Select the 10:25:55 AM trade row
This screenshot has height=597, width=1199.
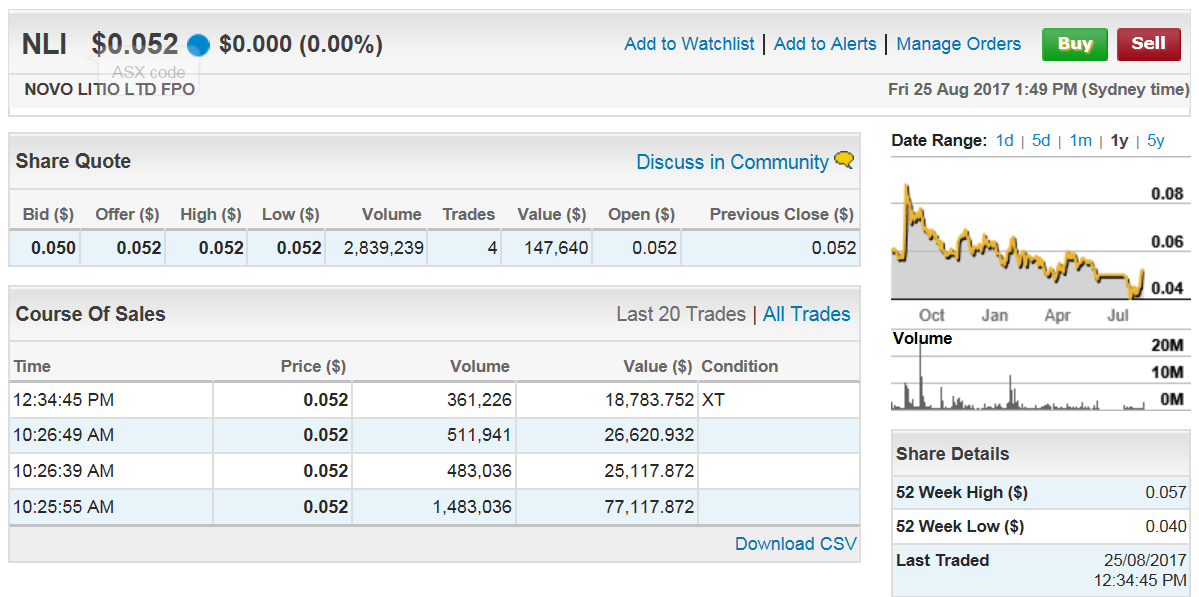pos(434,506)
